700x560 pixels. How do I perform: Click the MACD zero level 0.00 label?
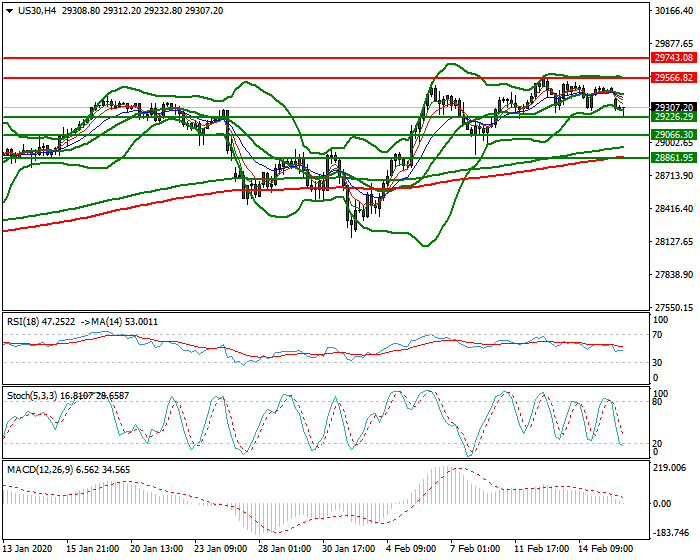[x=662, y=504]
